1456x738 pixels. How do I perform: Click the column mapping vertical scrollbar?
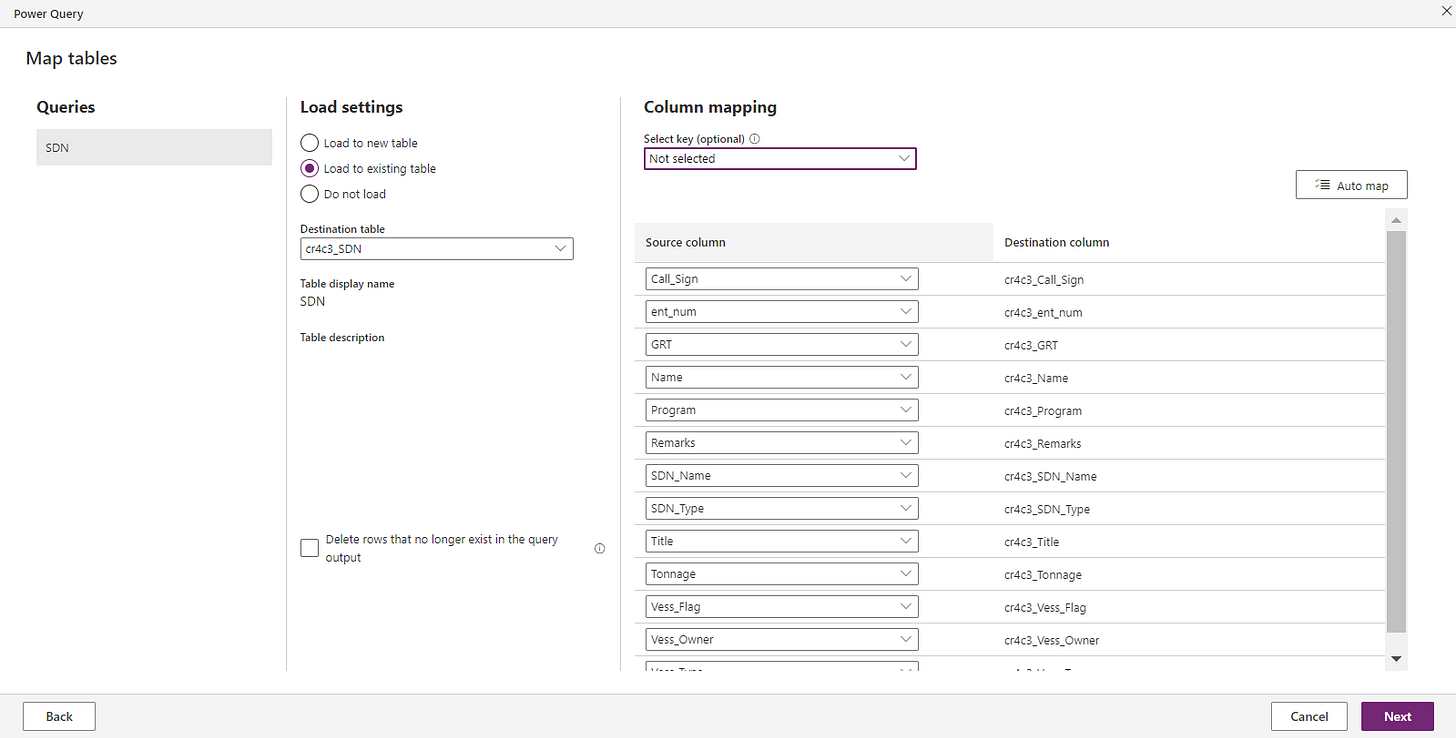click(x=1396, y=430)
